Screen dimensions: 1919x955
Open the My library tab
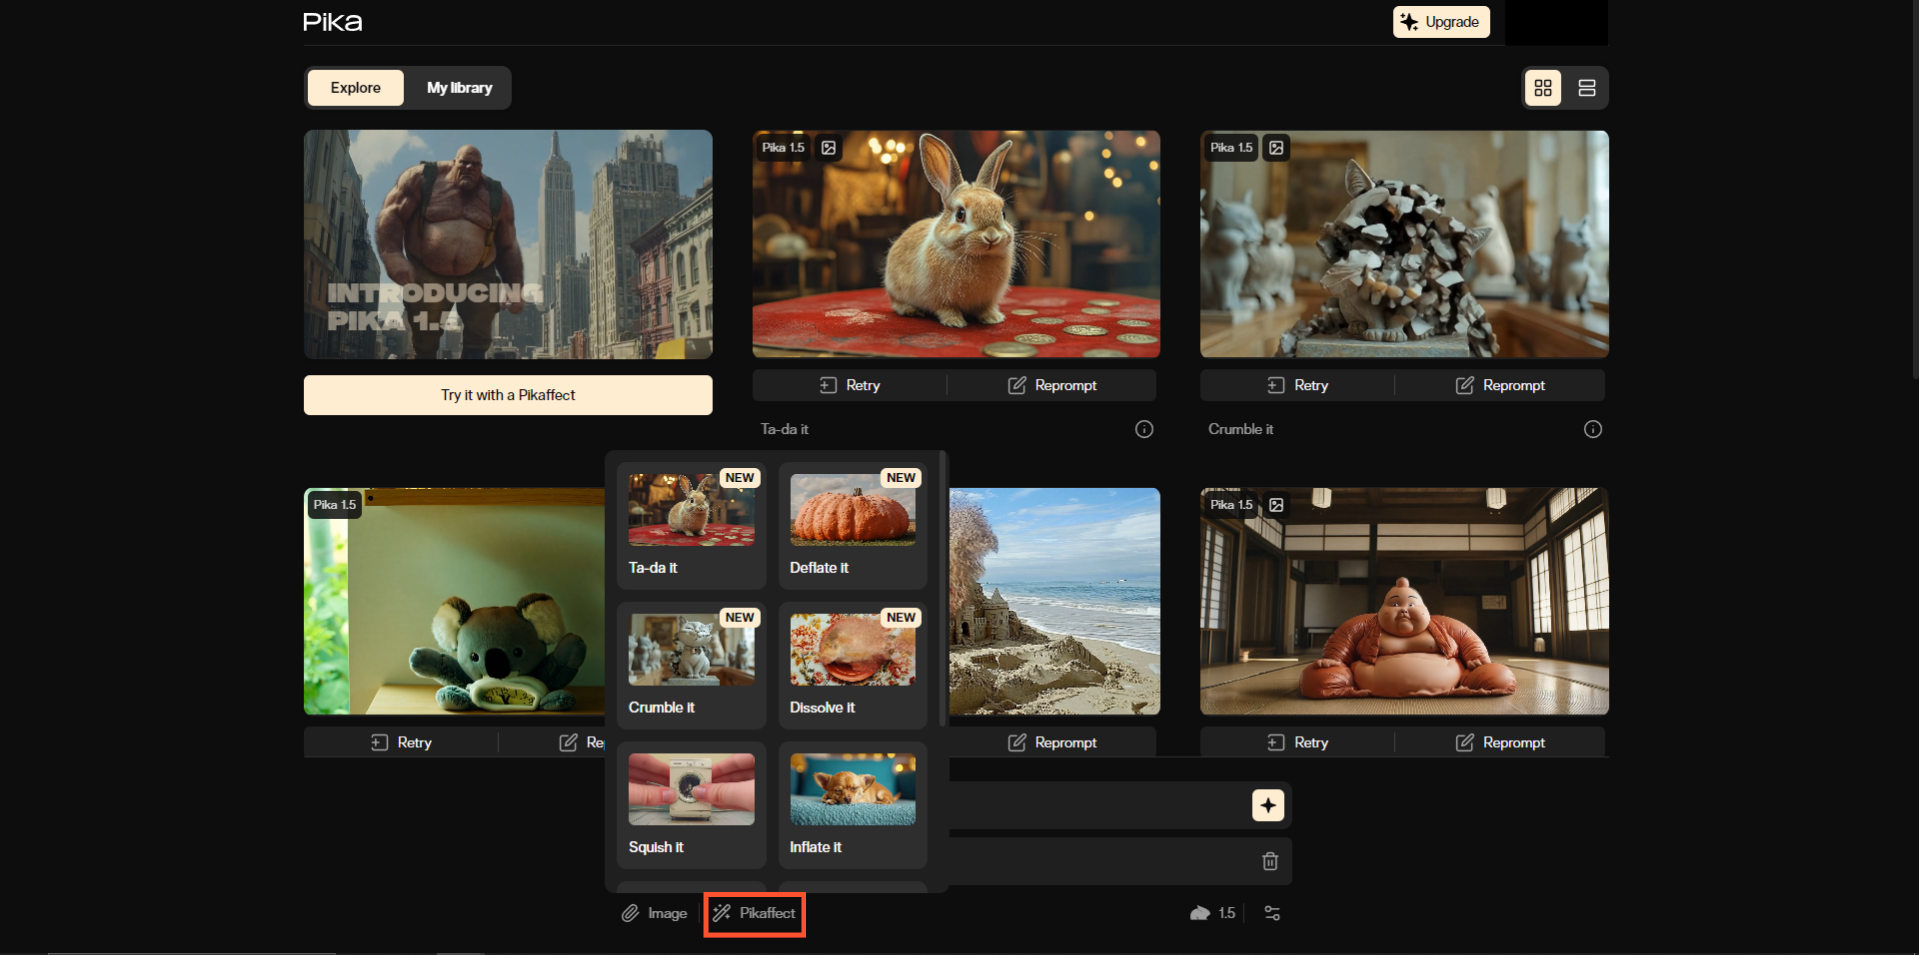click(459, 88)
